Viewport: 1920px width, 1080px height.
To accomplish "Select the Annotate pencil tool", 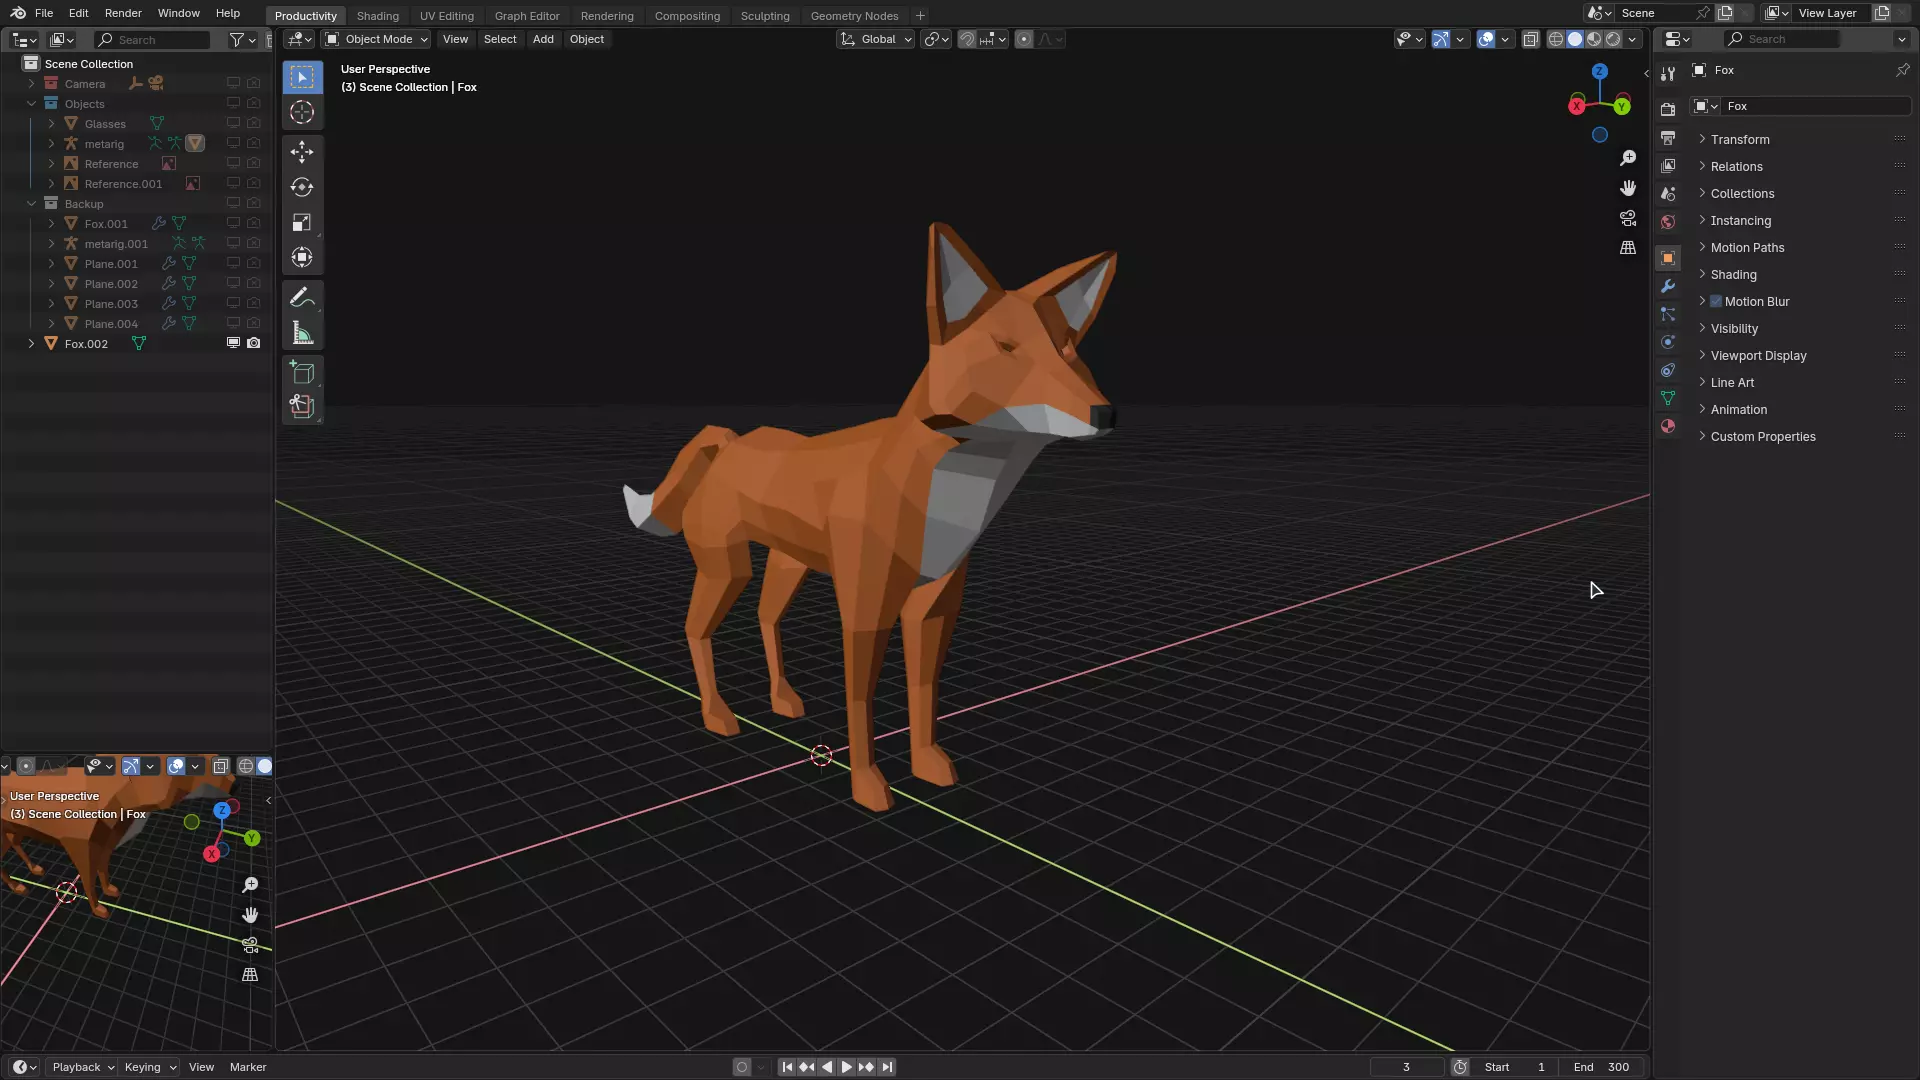I will point(302,298).
